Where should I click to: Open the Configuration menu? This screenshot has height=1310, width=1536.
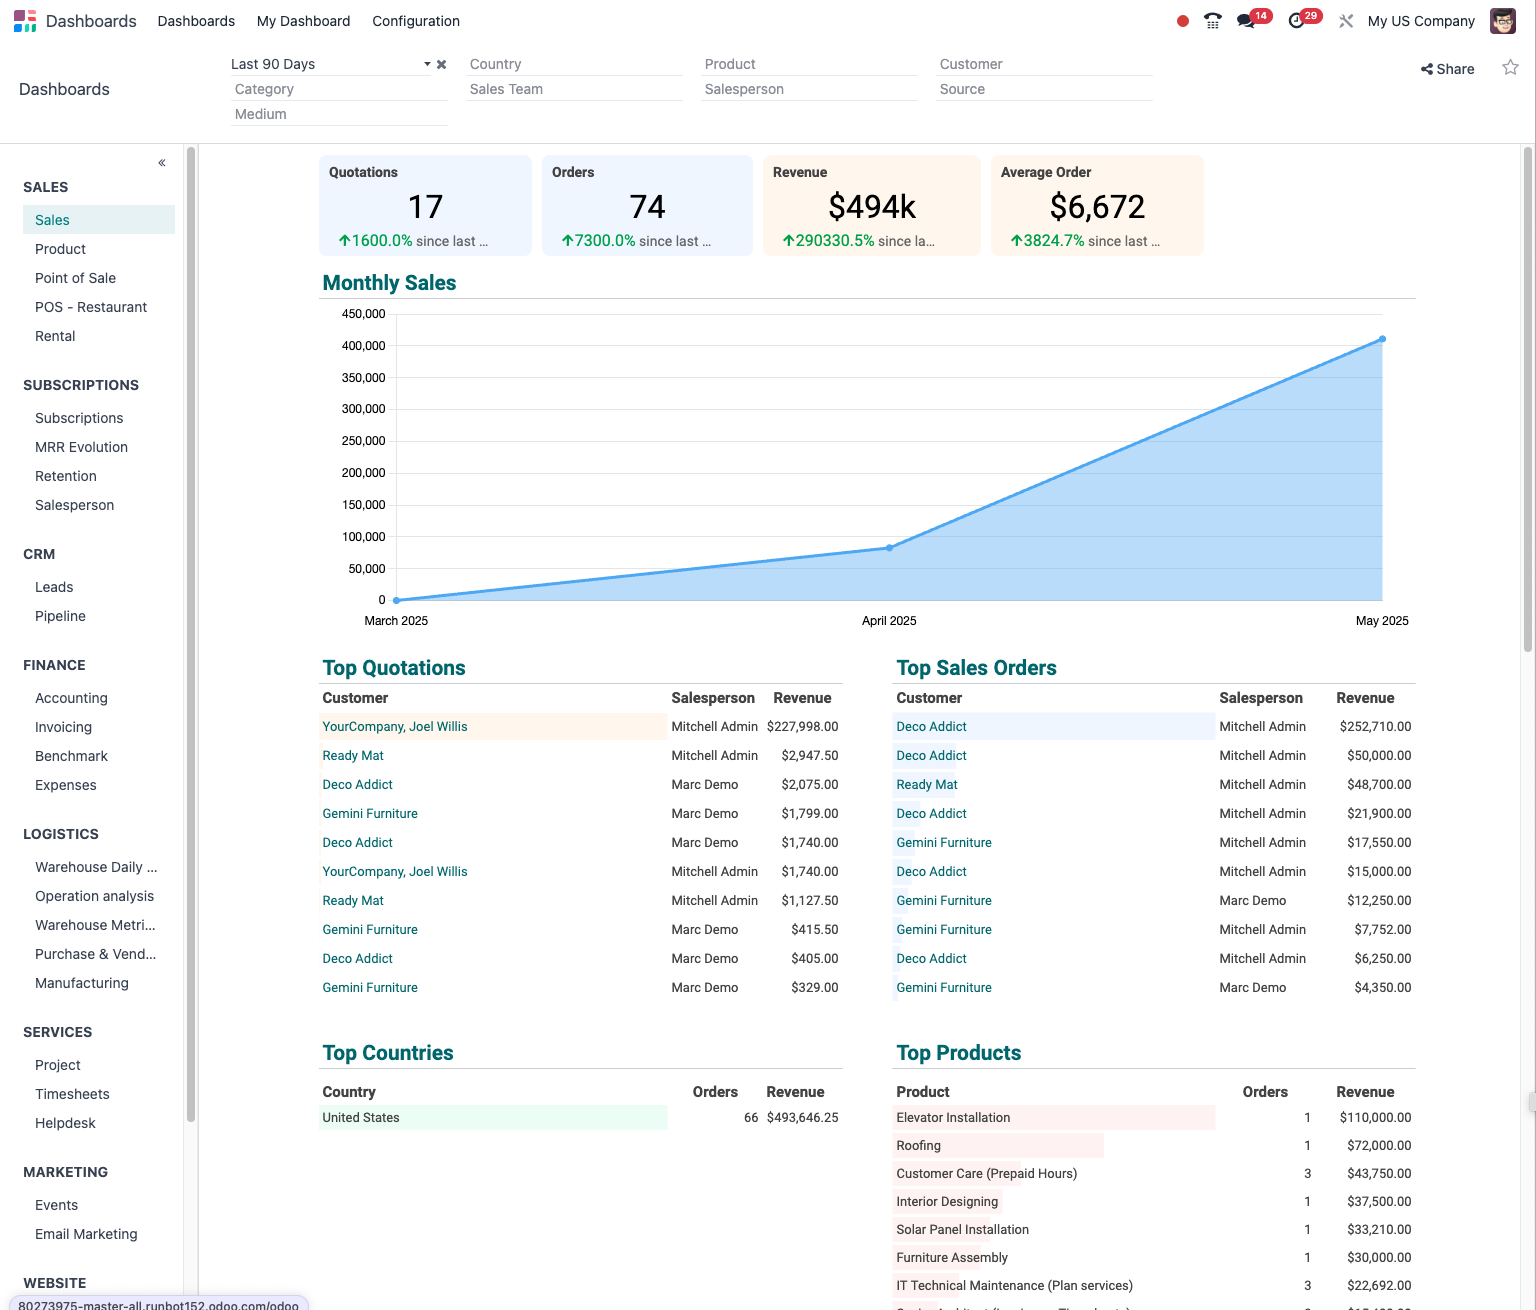416,21
